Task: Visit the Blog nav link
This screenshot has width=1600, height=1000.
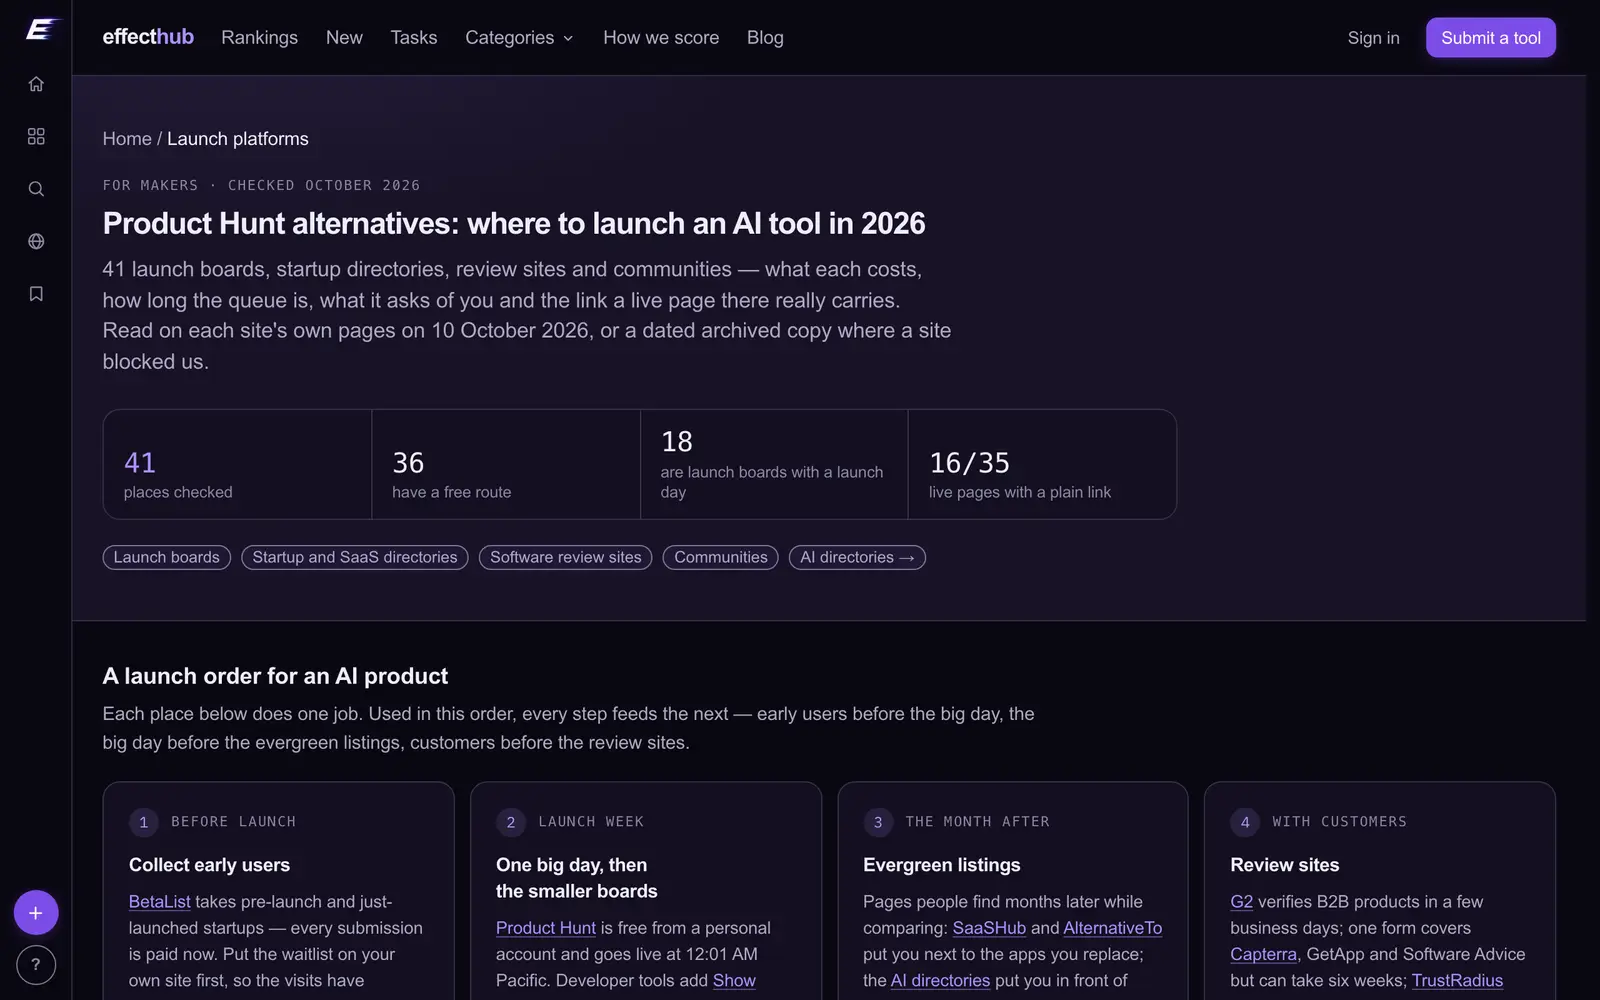Action: (765, 38)
